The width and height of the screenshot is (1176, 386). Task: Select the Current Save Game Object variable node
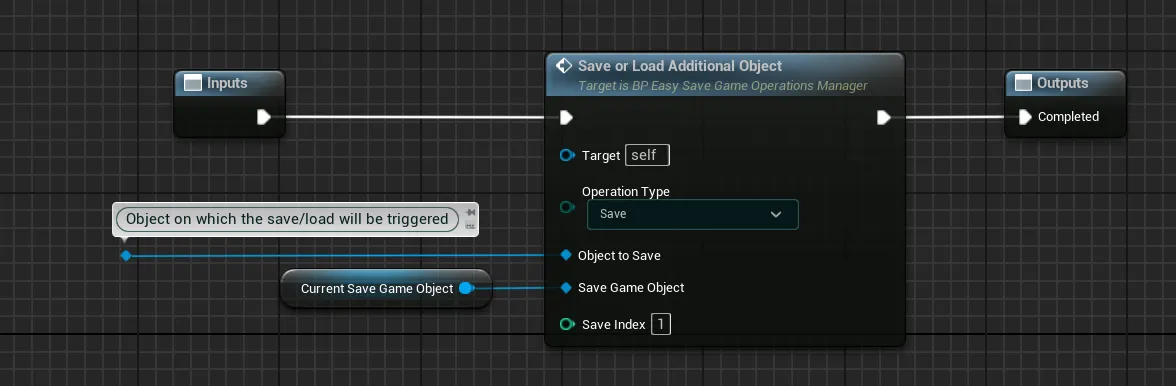(x=386, y=289)
